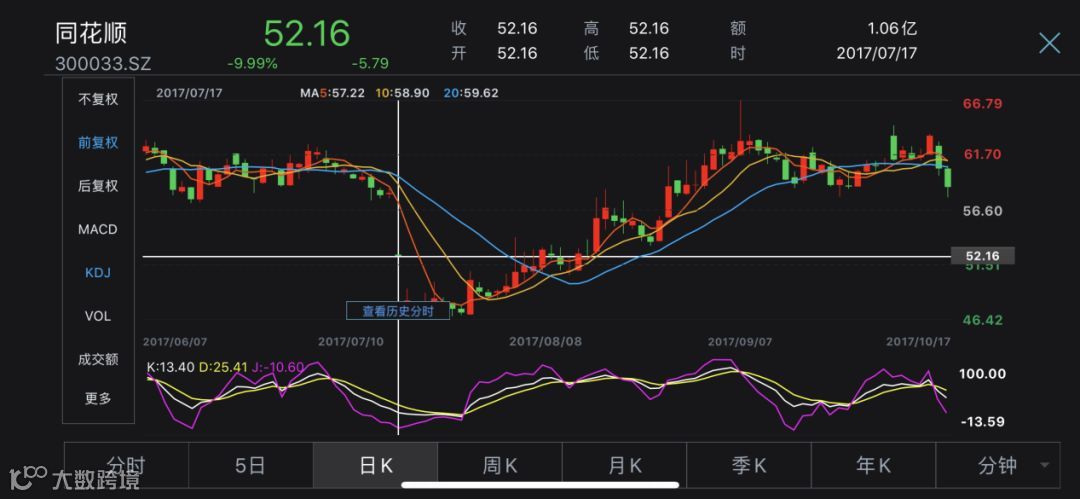Click the MA 20:59.62 indicator label
This screenshot has width=1080, height=499.
click(470, 92)
